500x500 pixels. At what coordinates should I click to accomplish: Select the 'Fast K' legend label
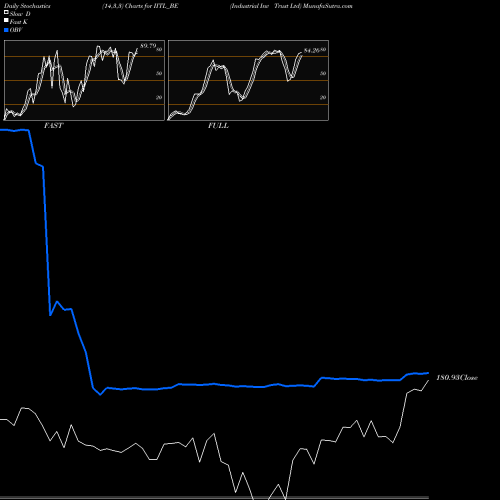pyautogui.click(x=19, y=22)
